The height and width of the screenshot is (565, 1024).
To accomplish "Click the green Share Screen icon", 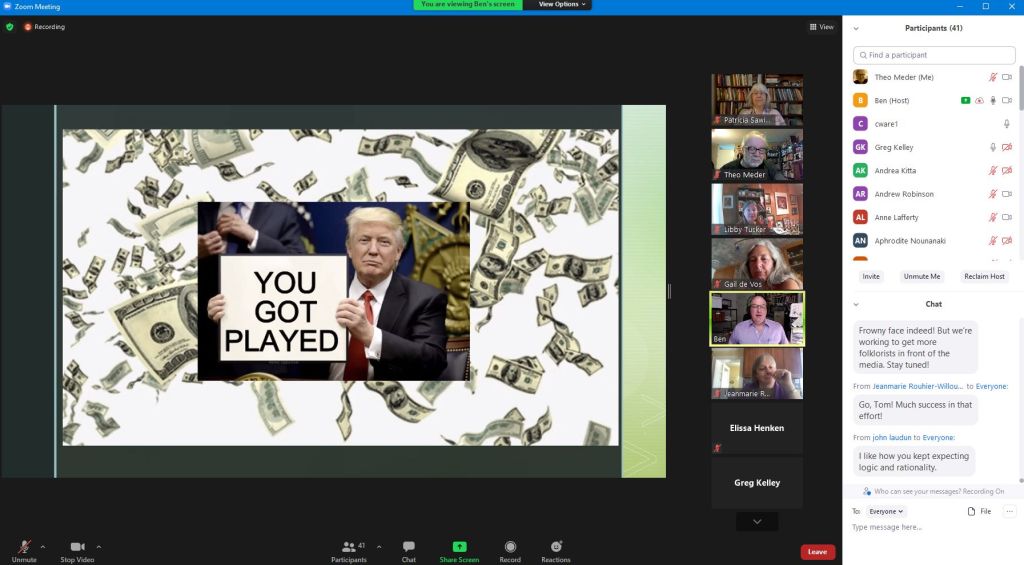I will point(459,547).
